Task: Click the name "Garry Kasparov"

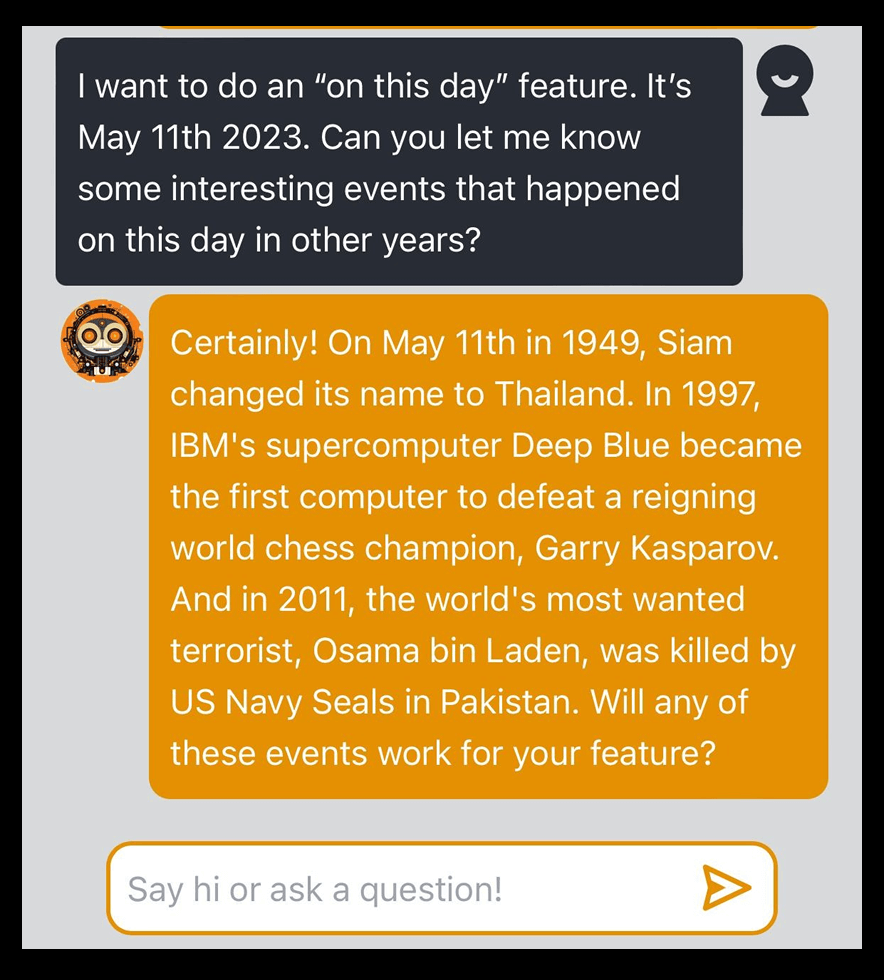Action: 656,549
